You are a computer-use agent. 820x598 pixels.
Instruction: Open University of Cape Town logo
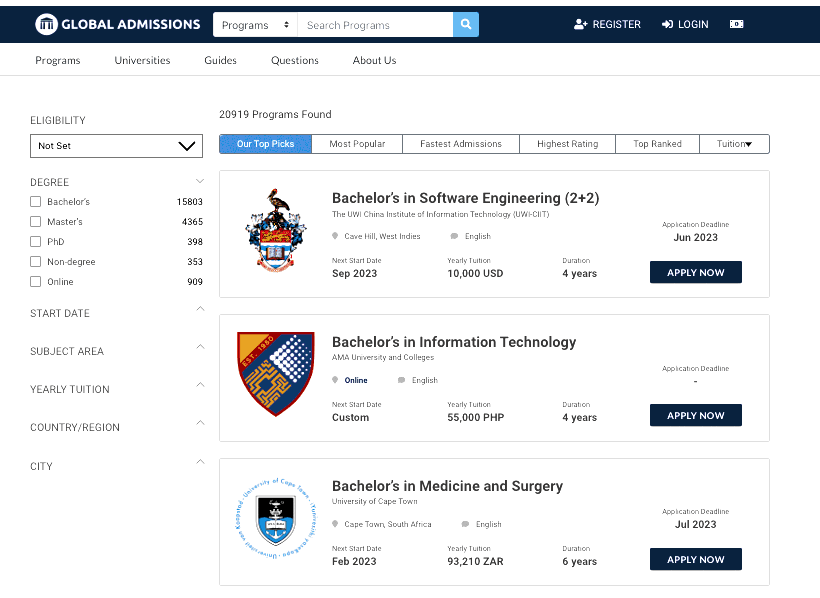coord(276,518)
